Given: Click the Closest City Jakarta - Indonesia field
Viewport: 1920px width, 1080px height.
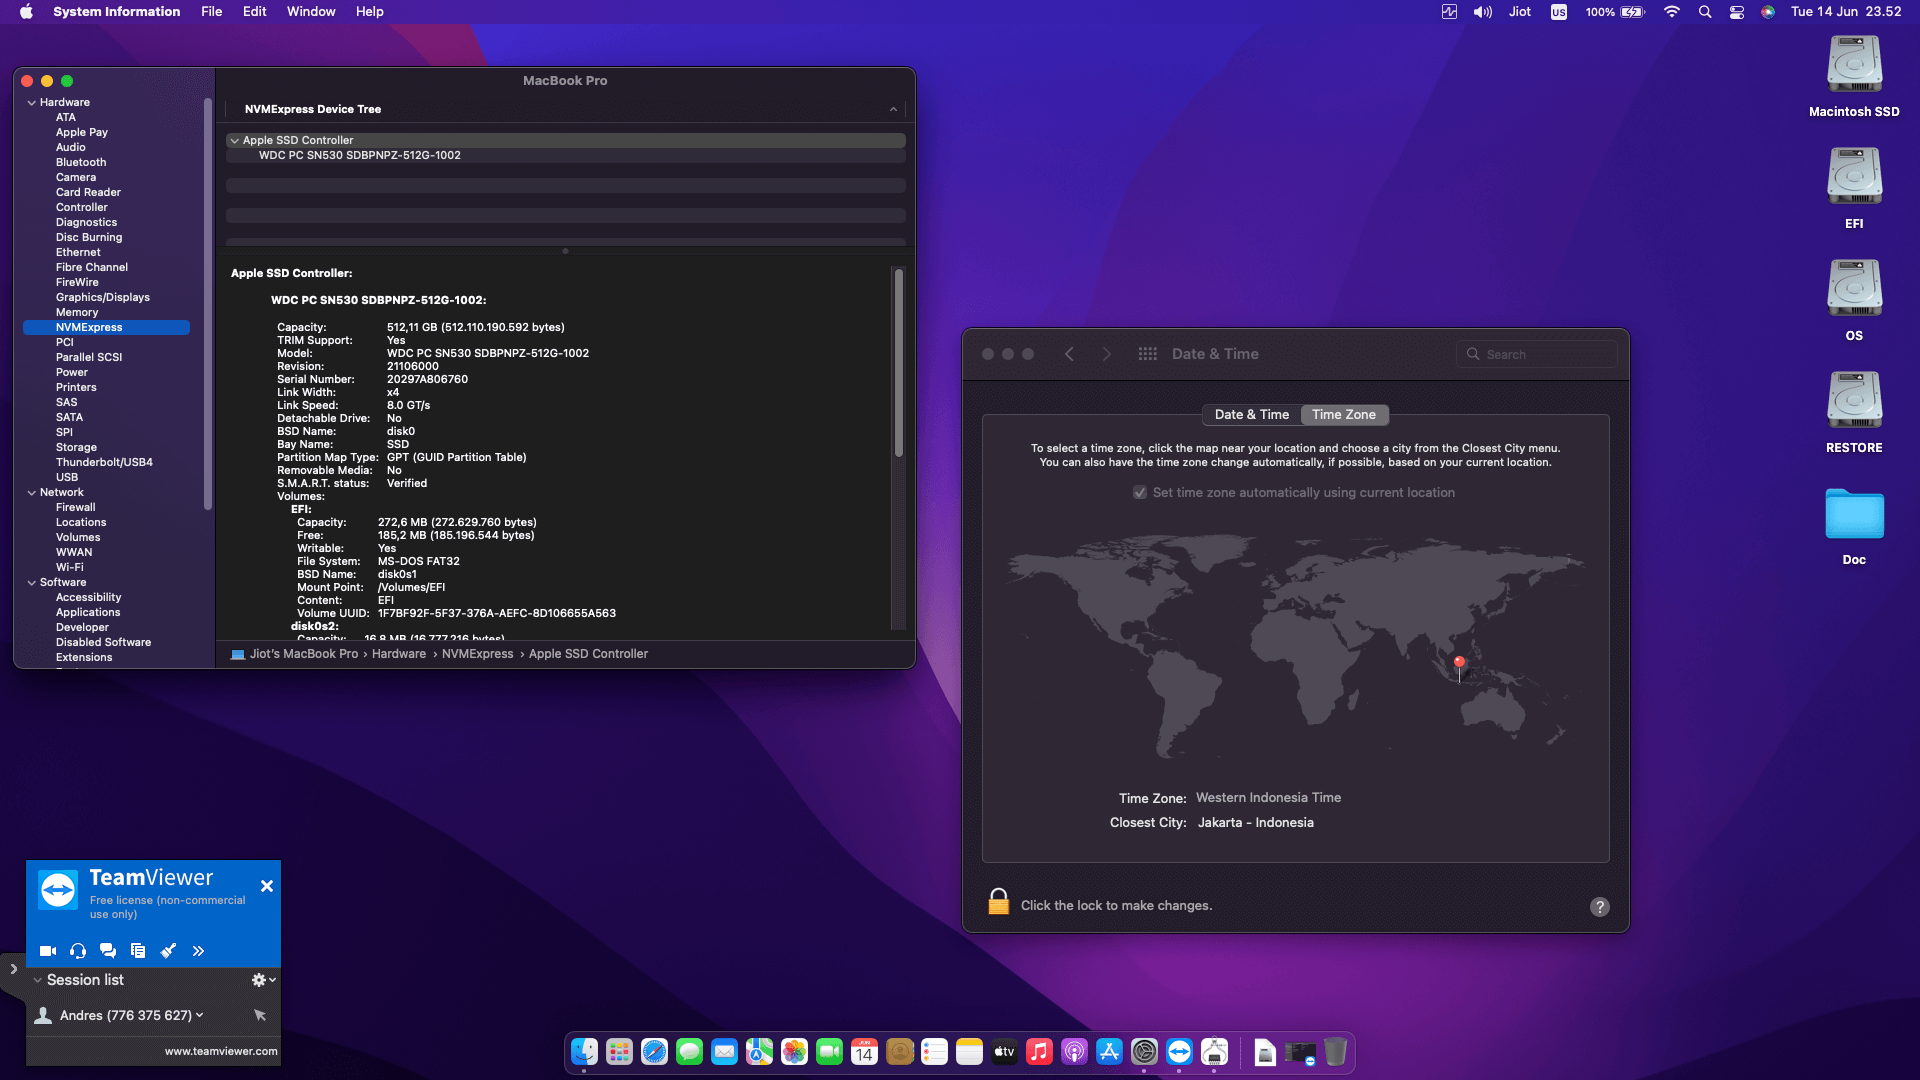Looking at the screenshot, I should pos(1256,823).
